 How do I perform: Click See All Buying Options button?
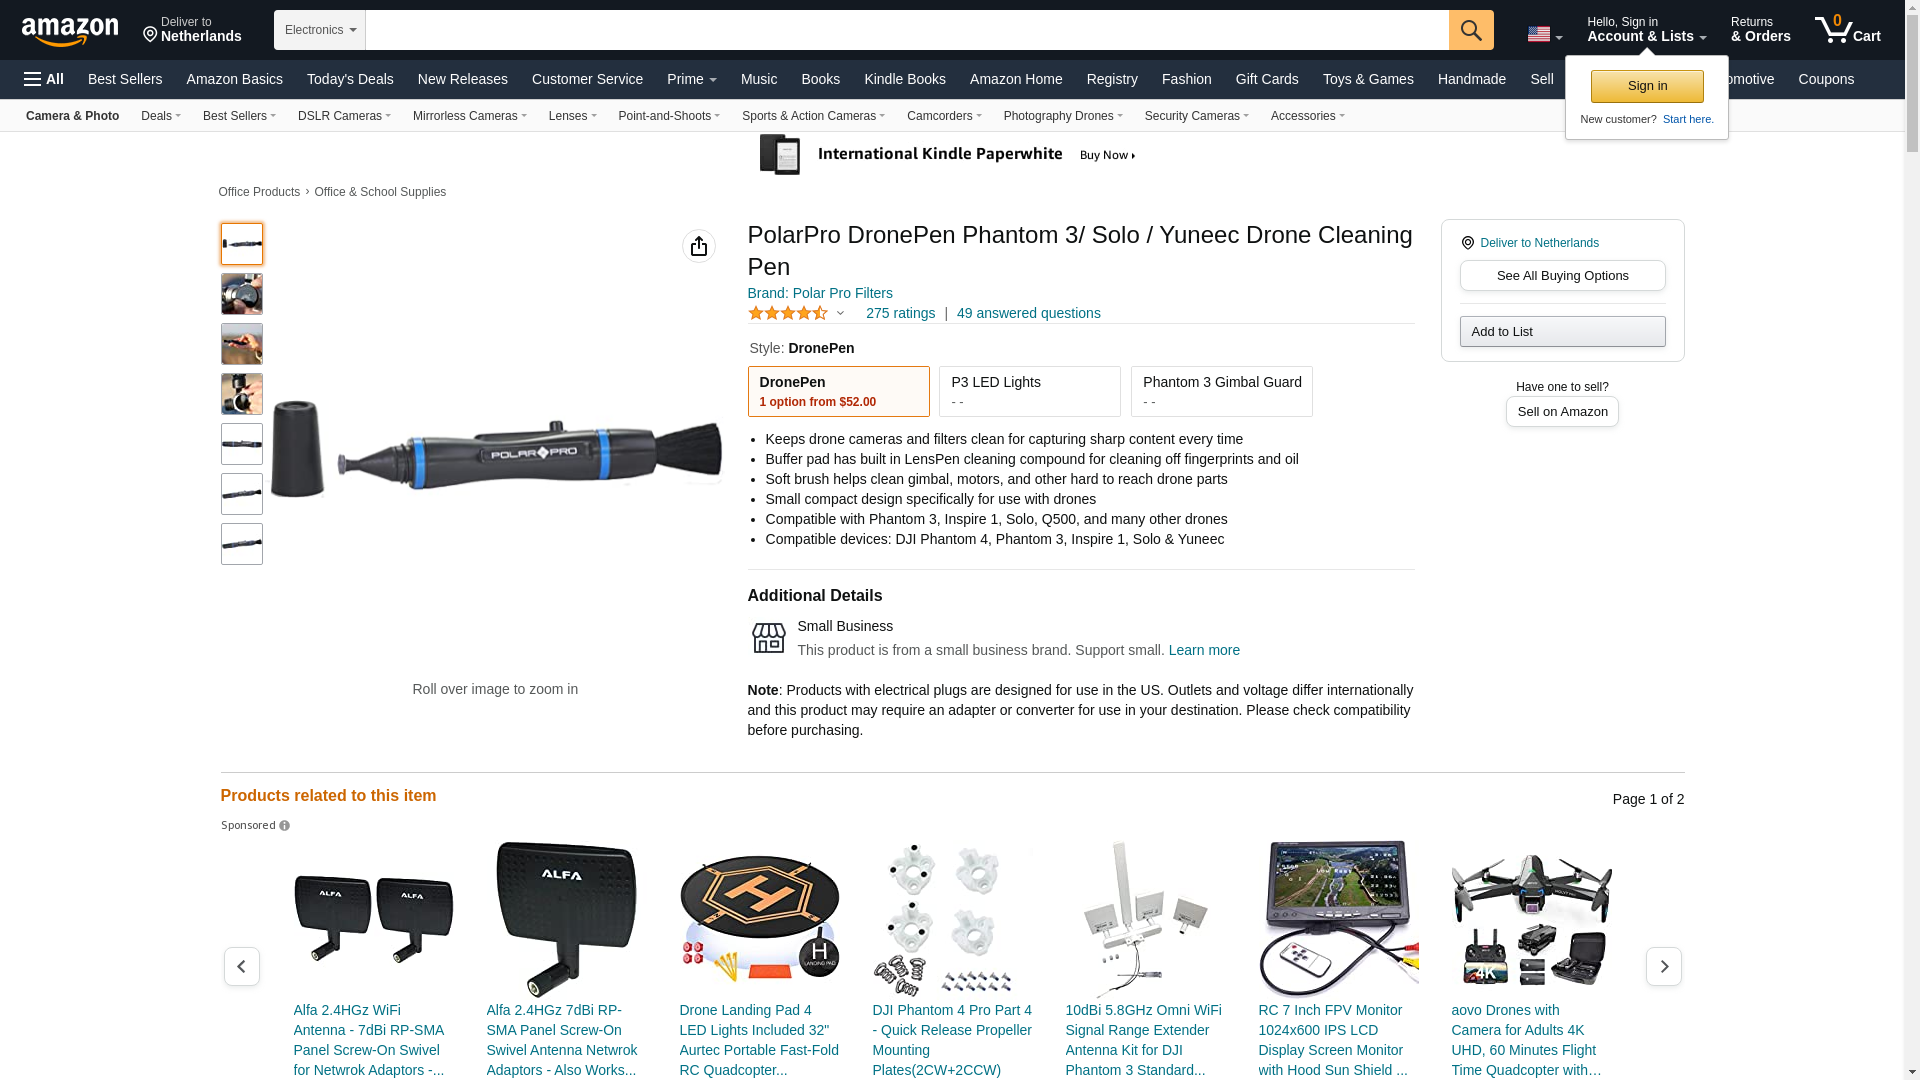point(1563,276)
